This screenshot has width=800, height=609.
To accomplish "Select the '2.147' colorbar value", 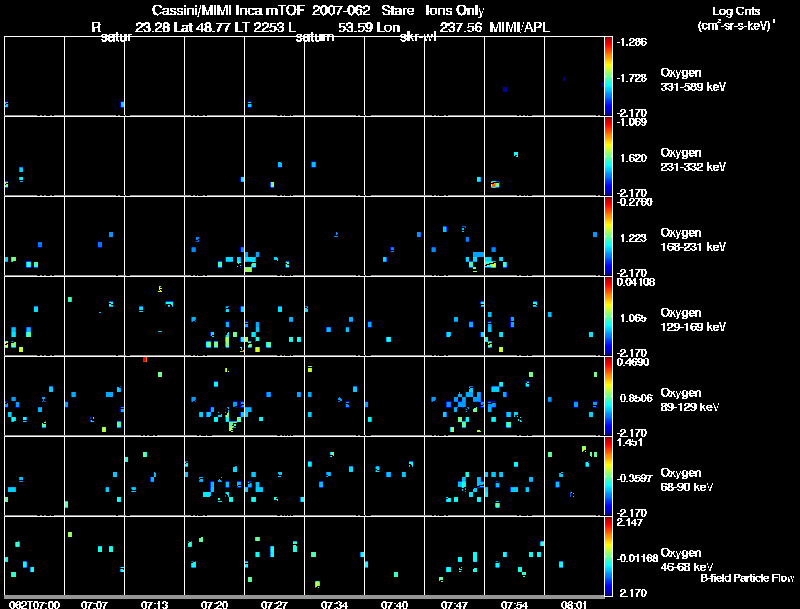I will click(630, 522).
